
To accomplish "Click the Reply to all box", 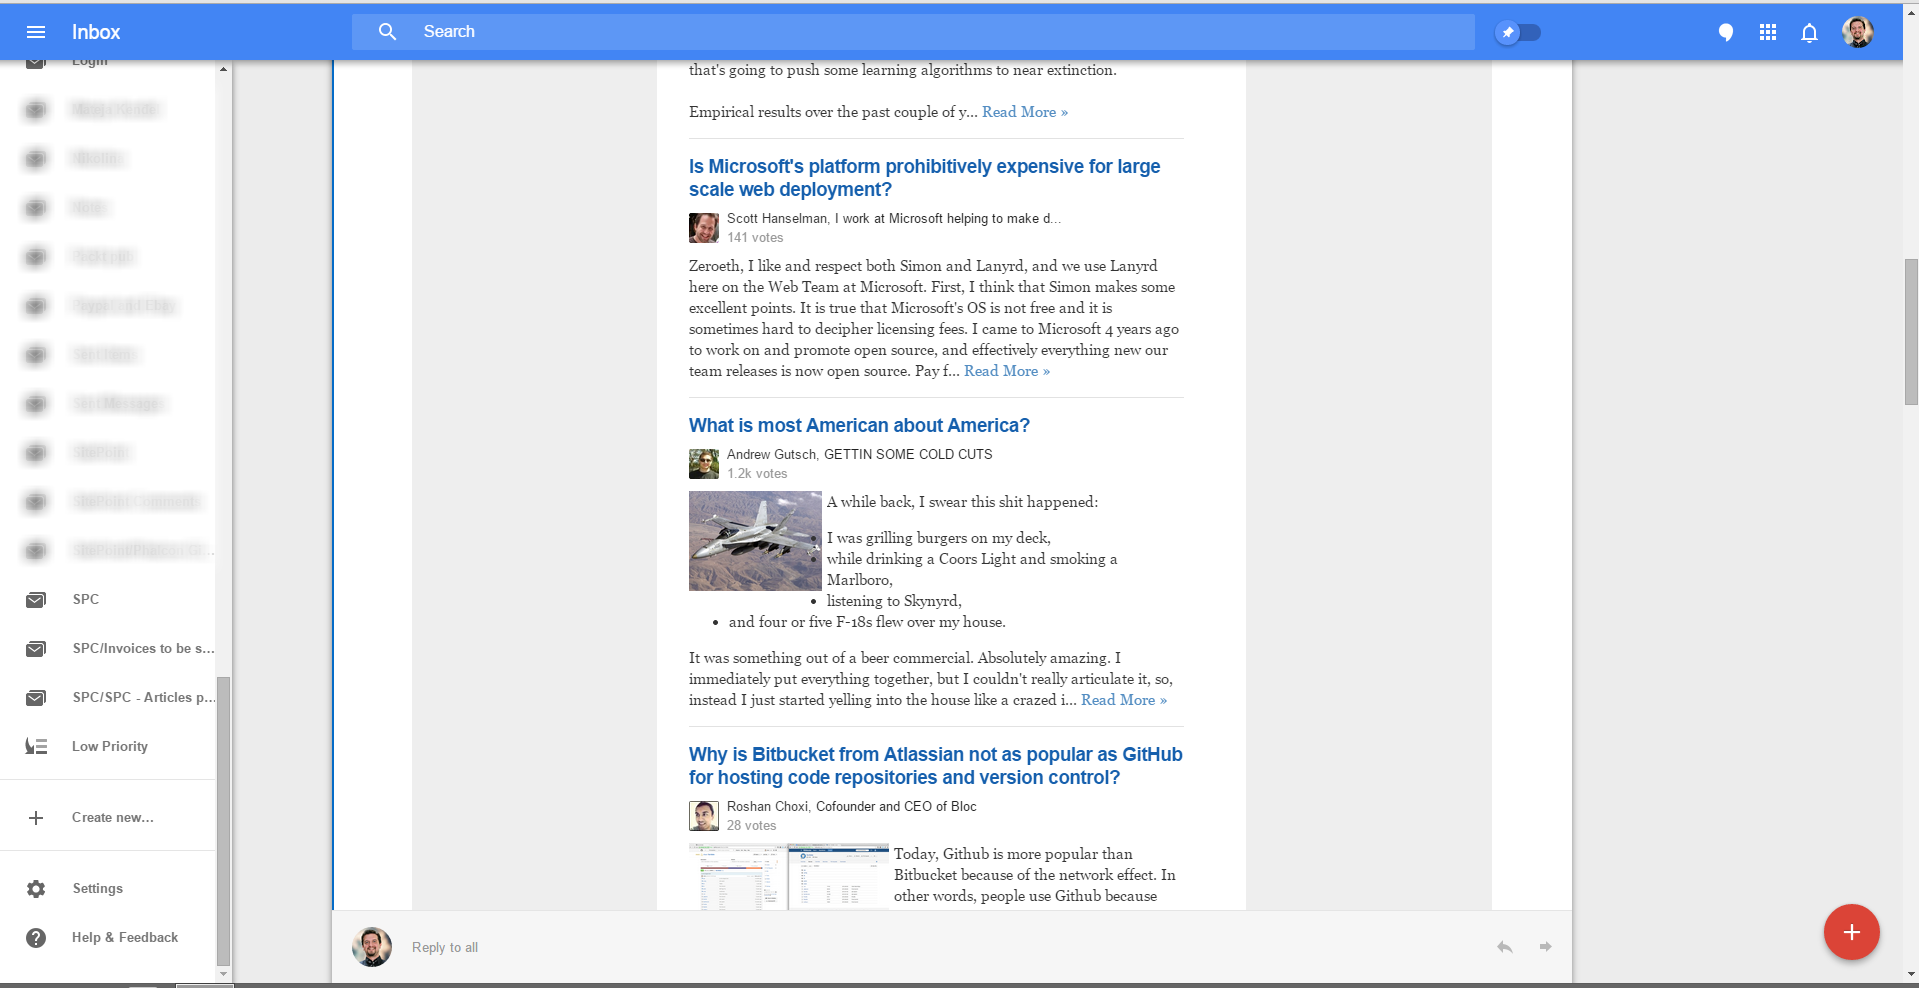I will [445, 947].
